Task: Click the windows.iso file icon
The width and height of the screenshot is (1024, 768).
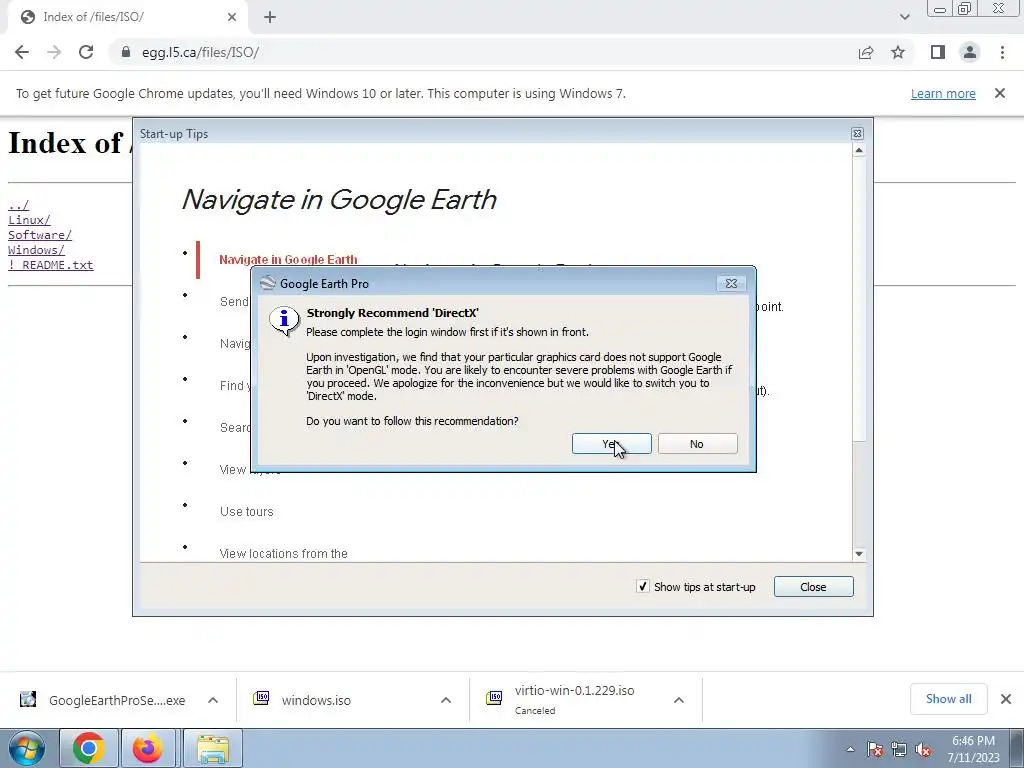Action: pos(261,699)
